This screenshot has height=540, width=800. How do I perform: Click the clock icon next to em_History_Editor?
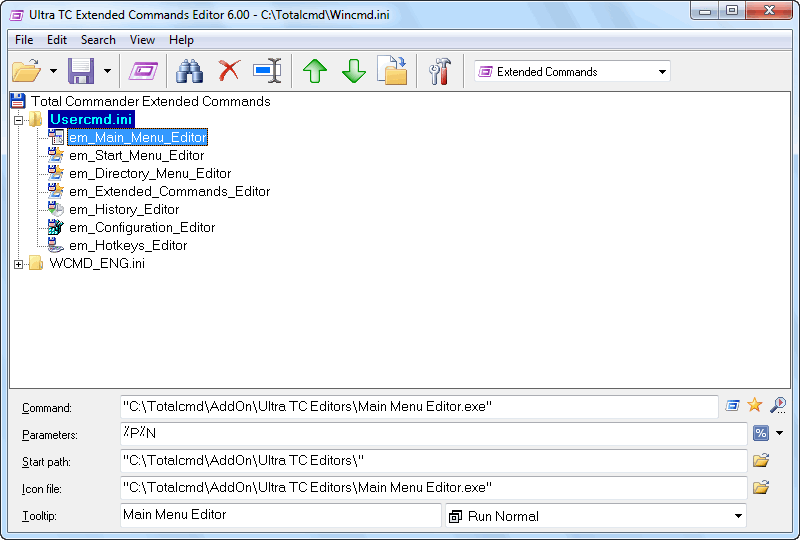click(x=56, y=209)
